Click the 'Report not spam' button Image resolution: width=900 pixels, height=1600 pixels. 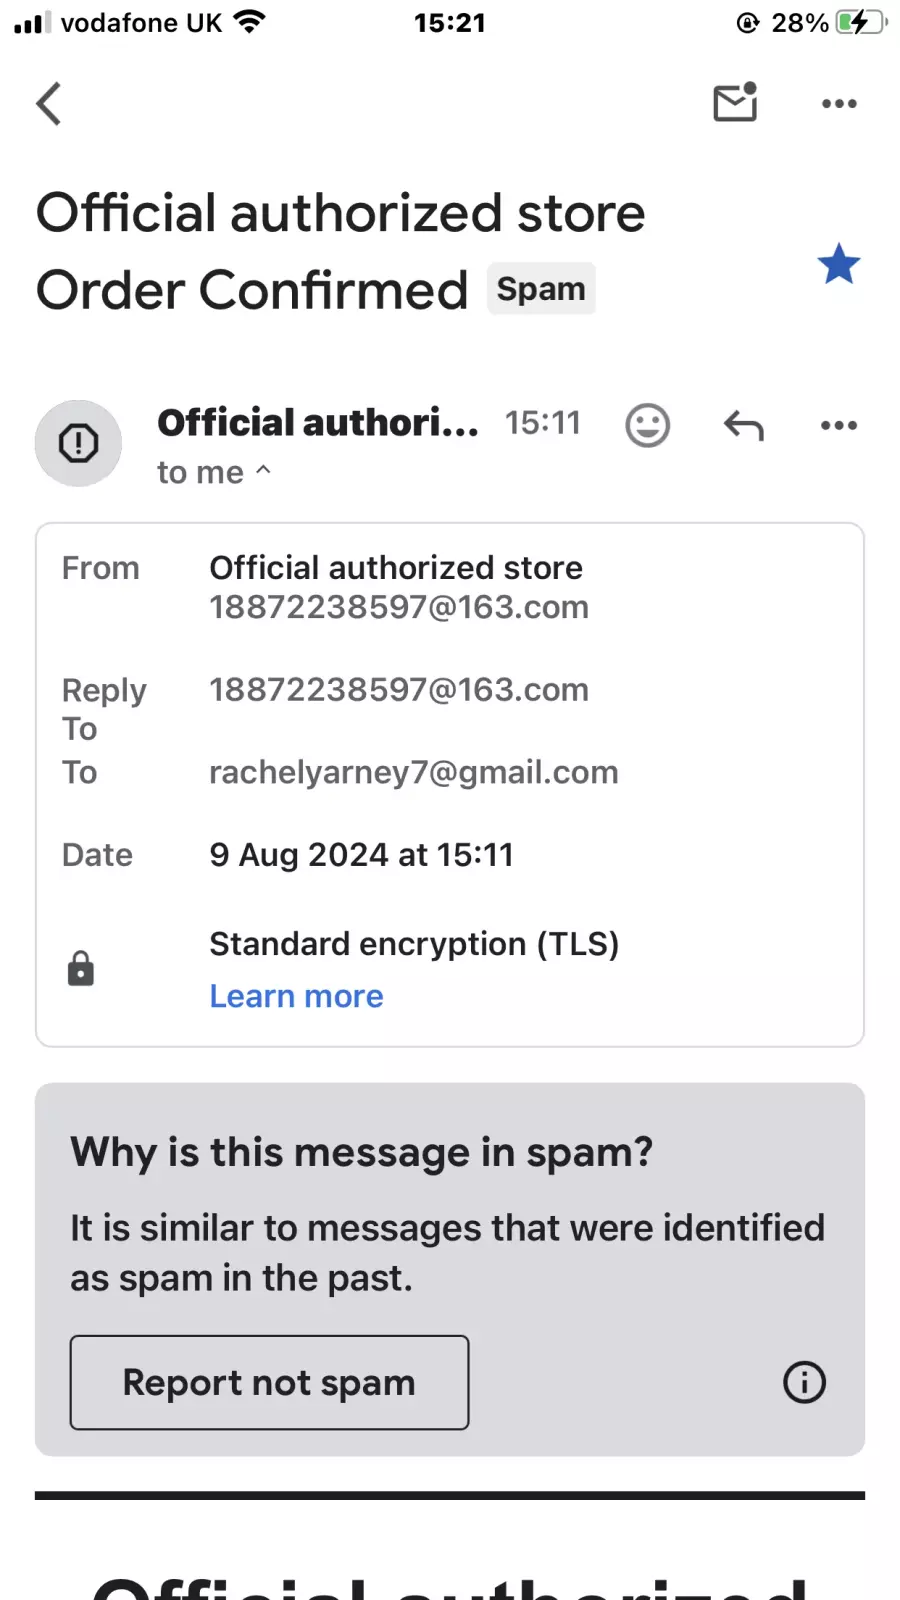(269, 1382)
